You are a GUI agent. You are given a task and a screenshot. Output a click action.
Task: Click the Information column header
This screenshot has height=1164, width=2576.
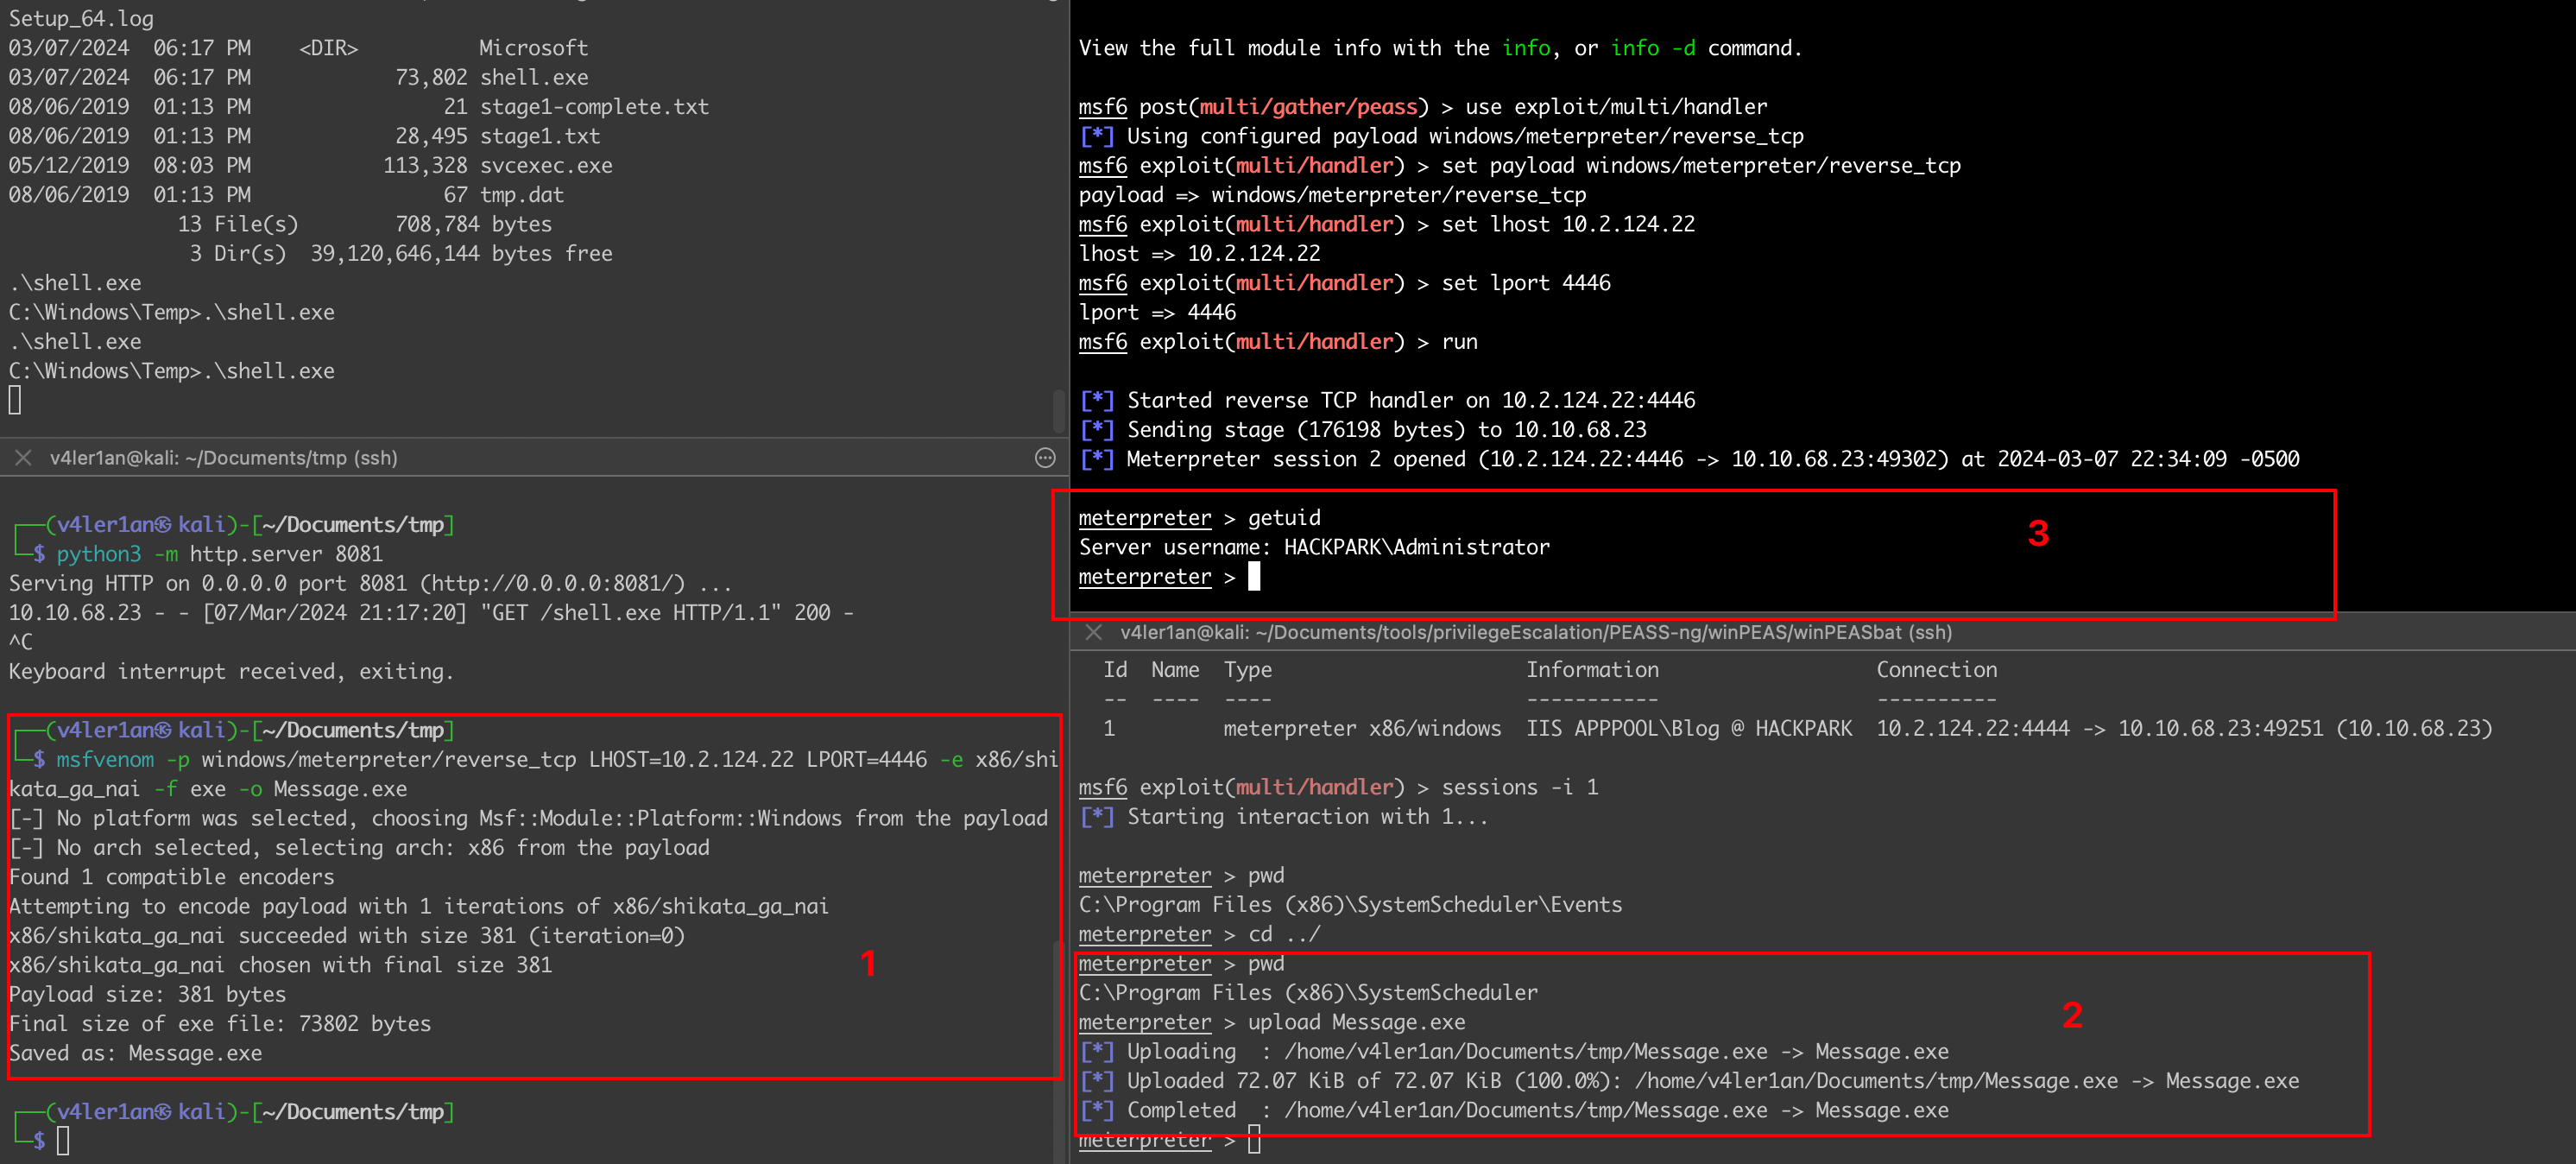pos(1592,670)
